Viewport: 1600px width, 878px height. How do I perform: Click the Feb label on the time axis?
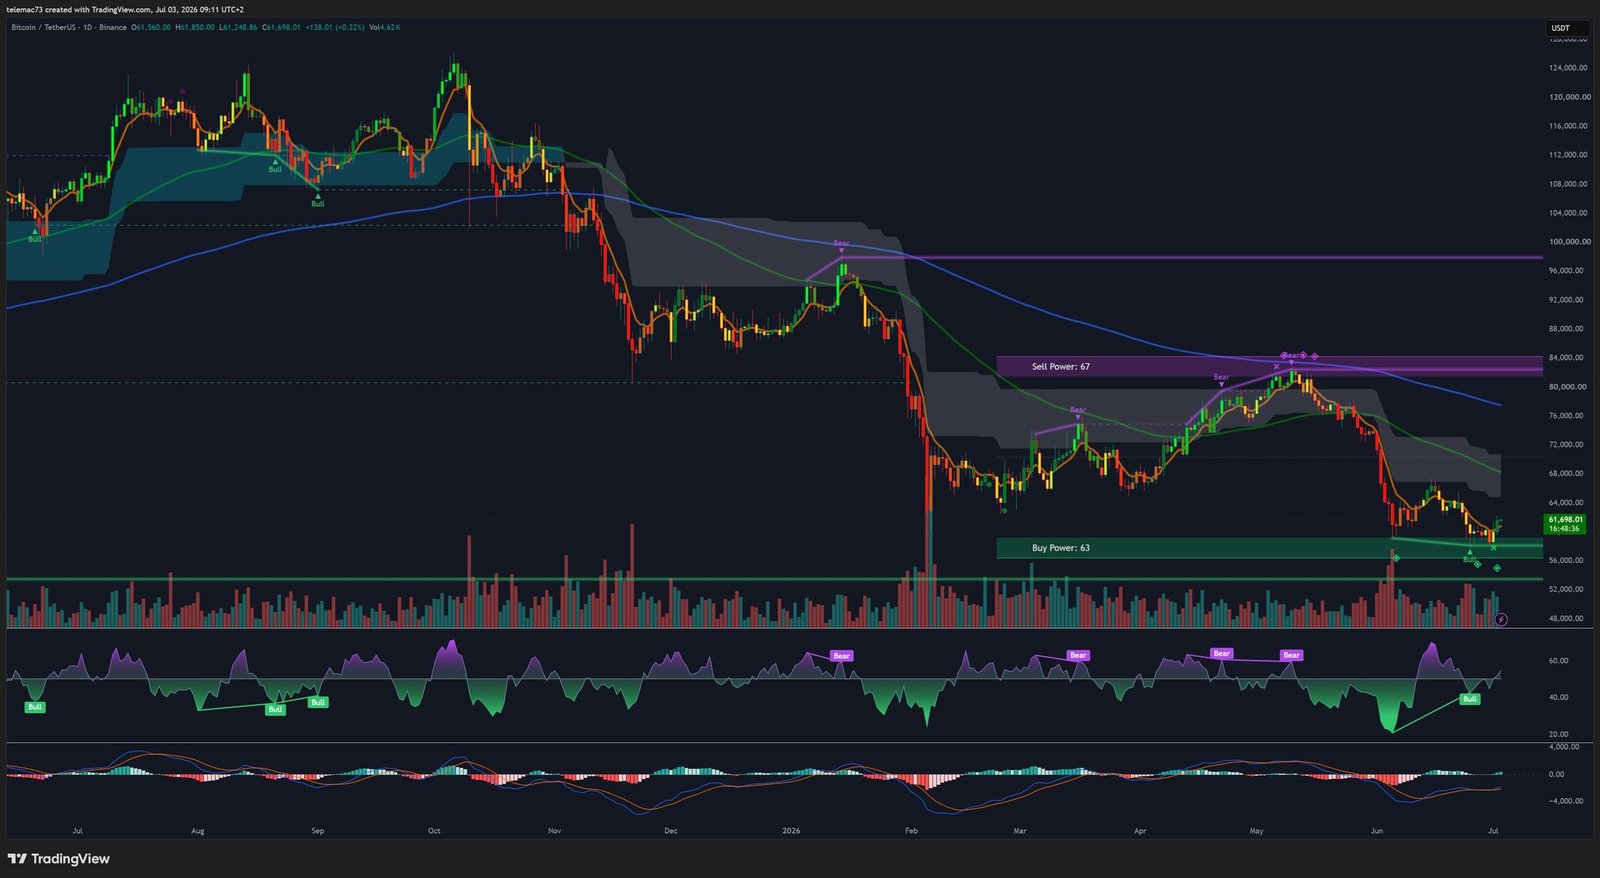(911, 831)
